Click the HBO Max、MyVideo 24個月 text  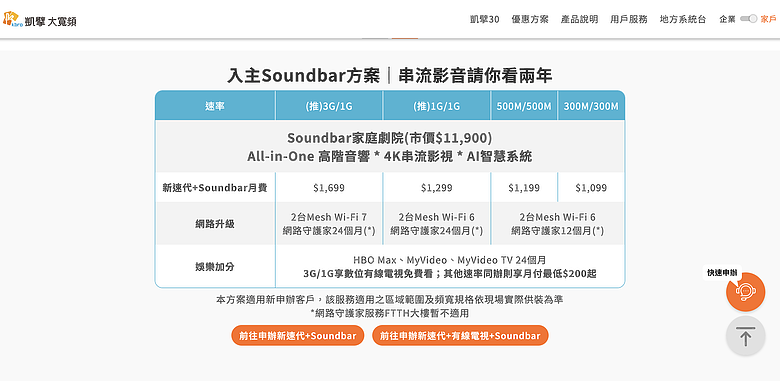tap(450, 260)
